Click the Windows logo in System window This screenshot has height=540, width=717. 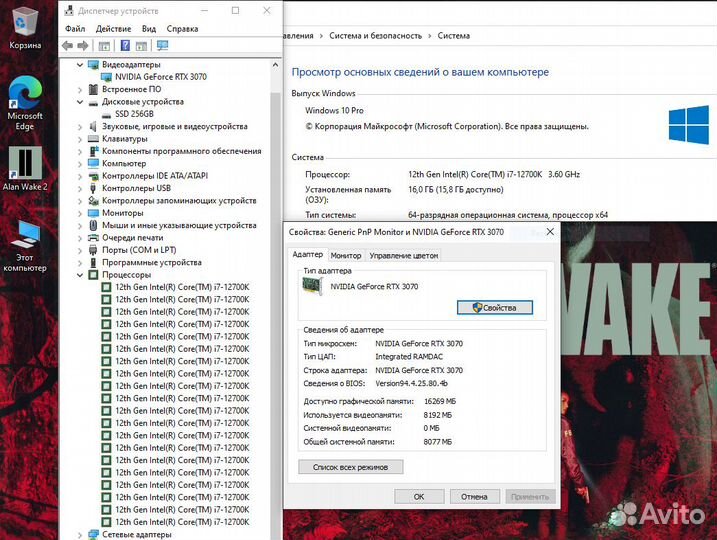click(x=689, y=124)
